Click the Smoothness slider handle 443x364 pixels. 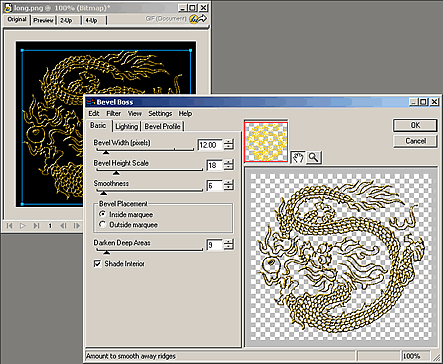pos(104,193)
